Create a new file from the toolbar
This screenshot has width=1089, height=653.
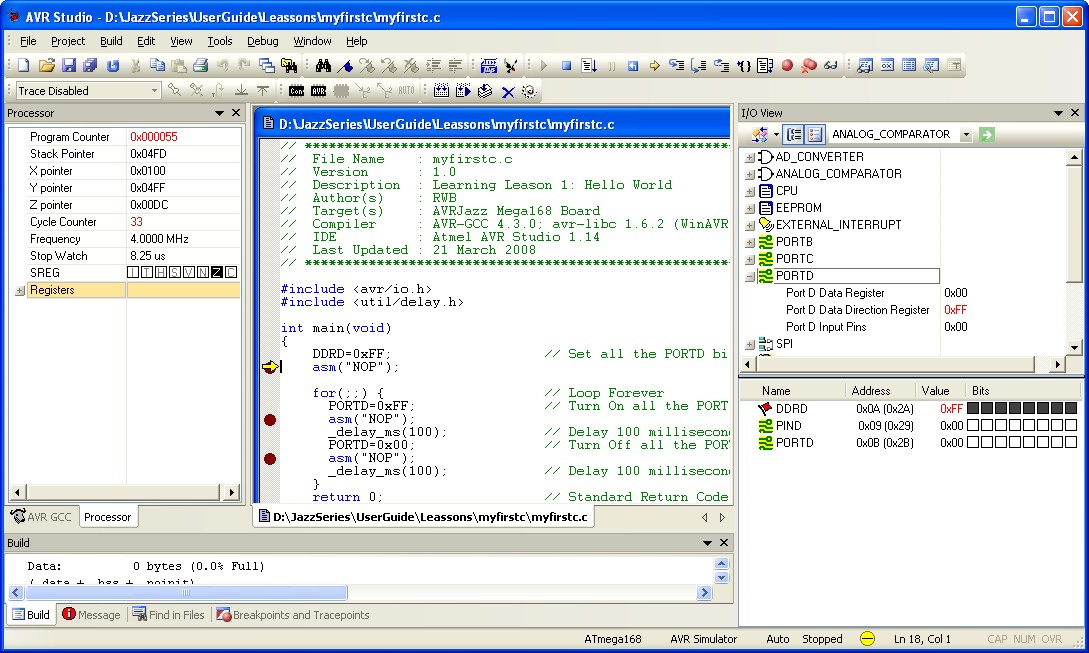24,65
